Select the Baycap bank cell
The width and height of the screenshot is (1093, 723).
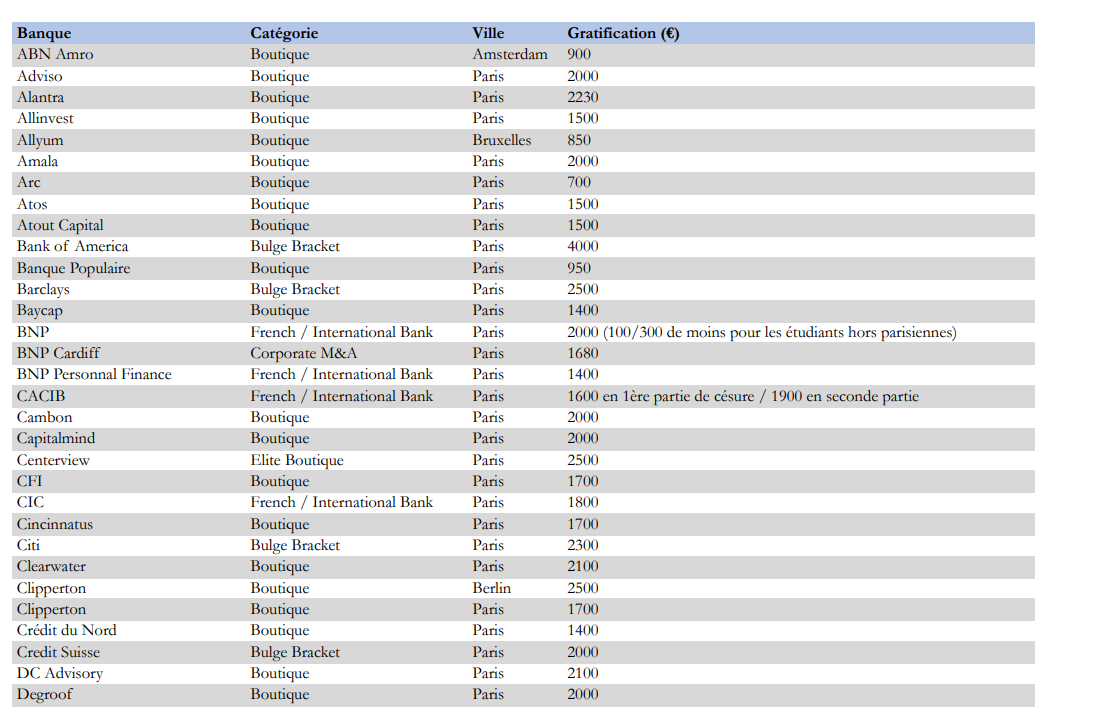[x=40, y=311]
